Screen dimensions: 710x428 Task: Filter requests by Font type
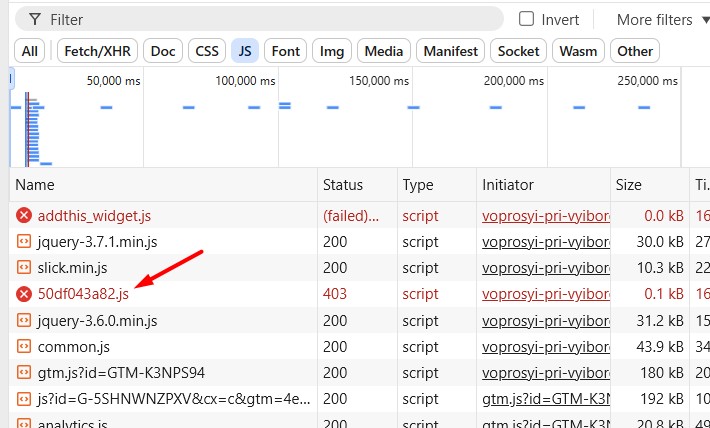pyautogui.click(x=286, y=51)
